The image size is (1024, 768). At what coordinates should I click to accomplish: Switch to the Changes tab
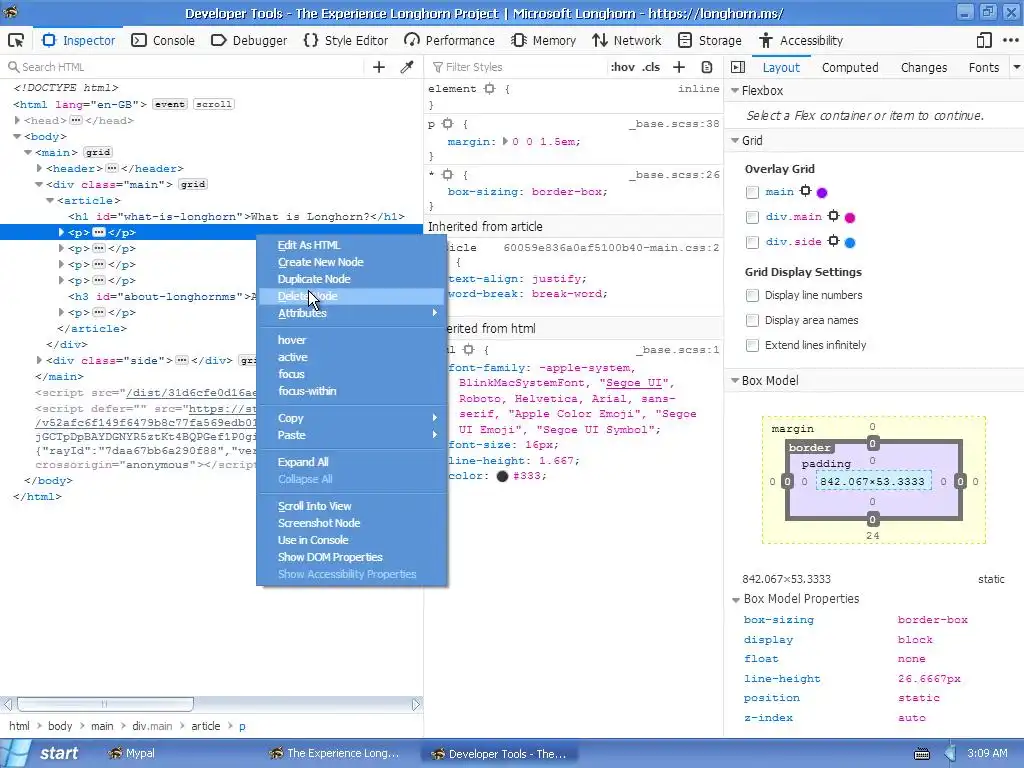[x=923, y=67]
